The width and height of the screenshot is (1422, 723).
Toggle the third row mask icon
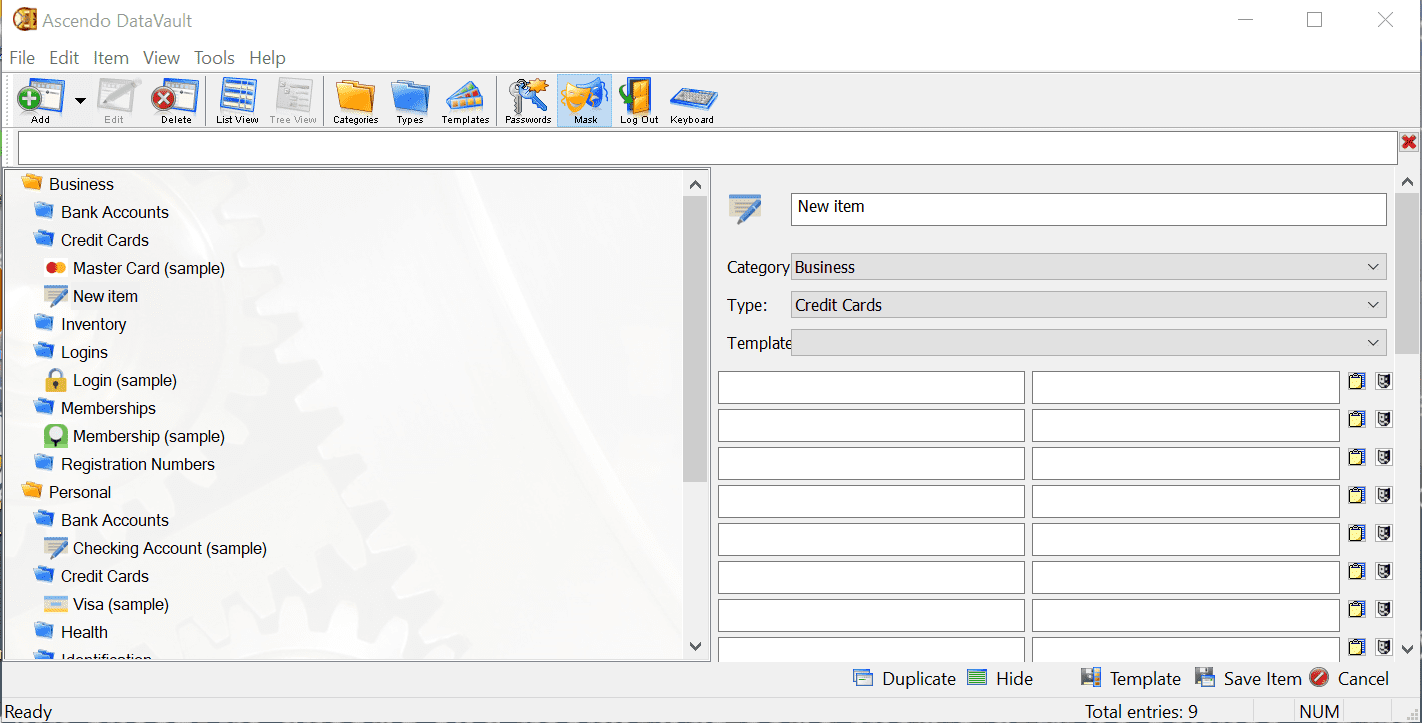(1384, 457)
